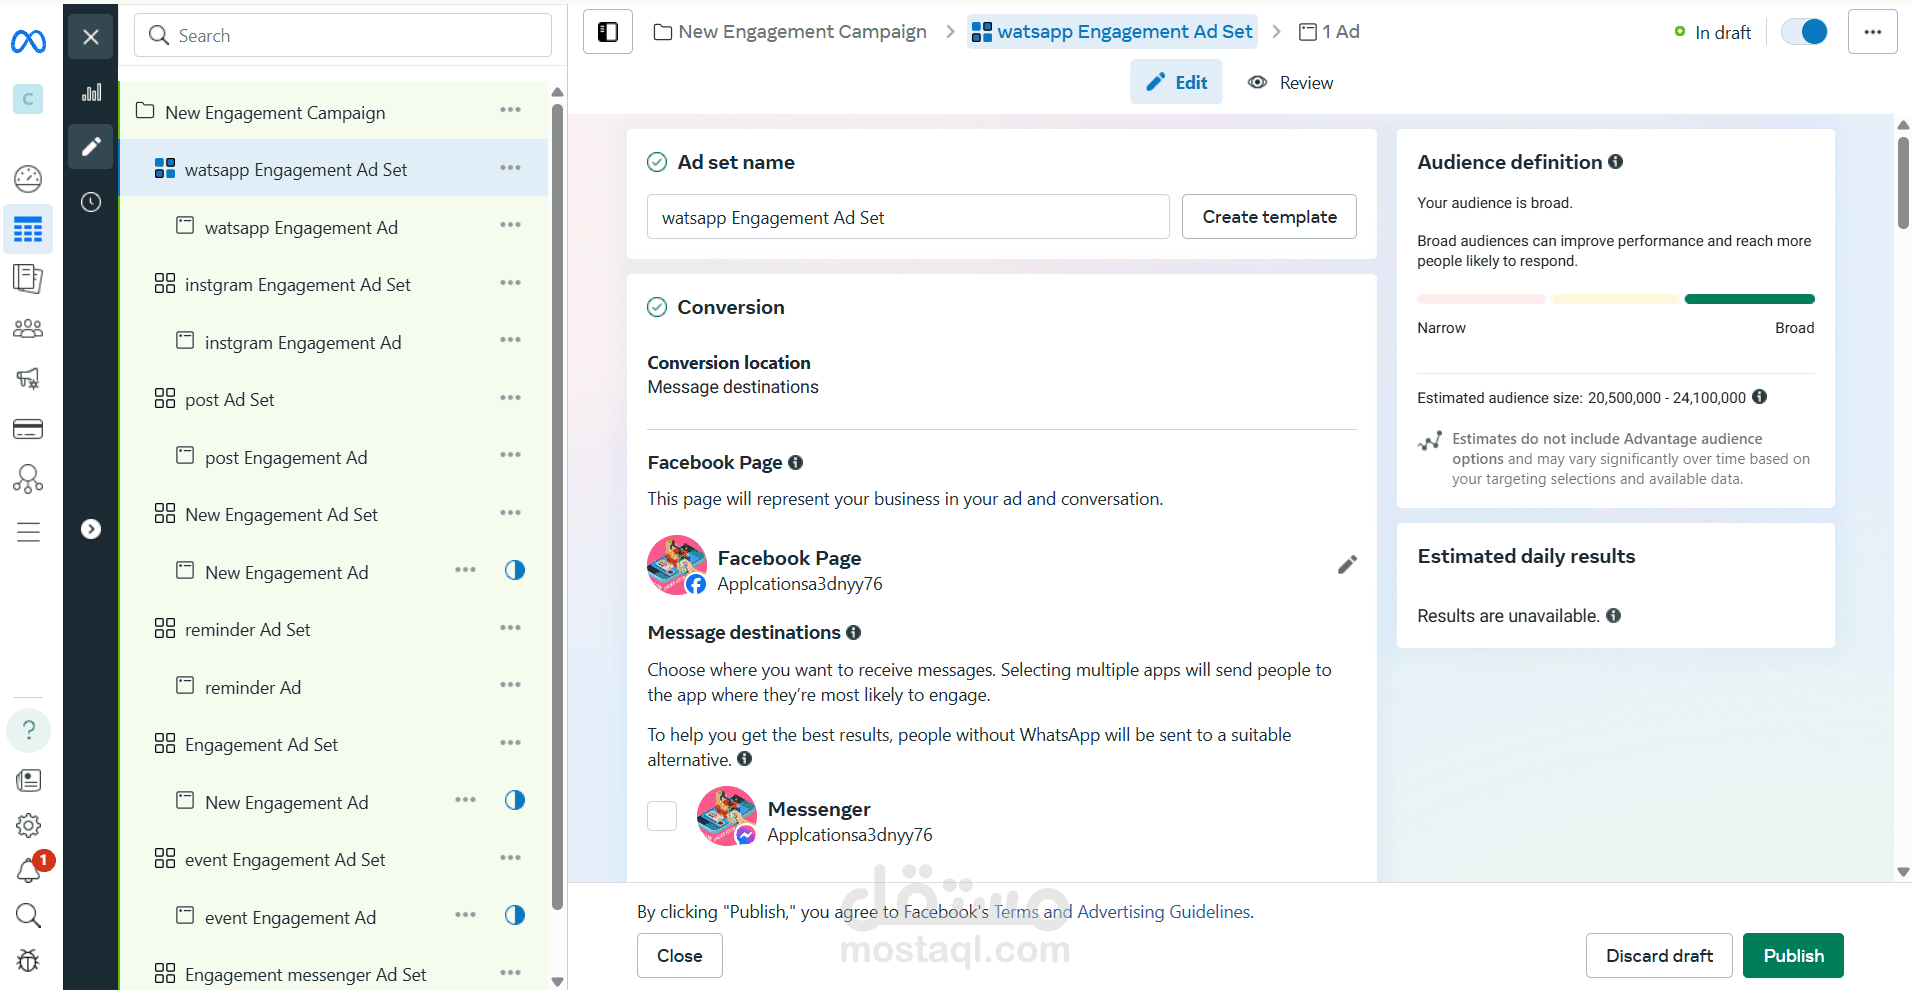Open Billing credit card icon
The width and height of the screenshot is (1912, 990).
(x=28, y=429)
